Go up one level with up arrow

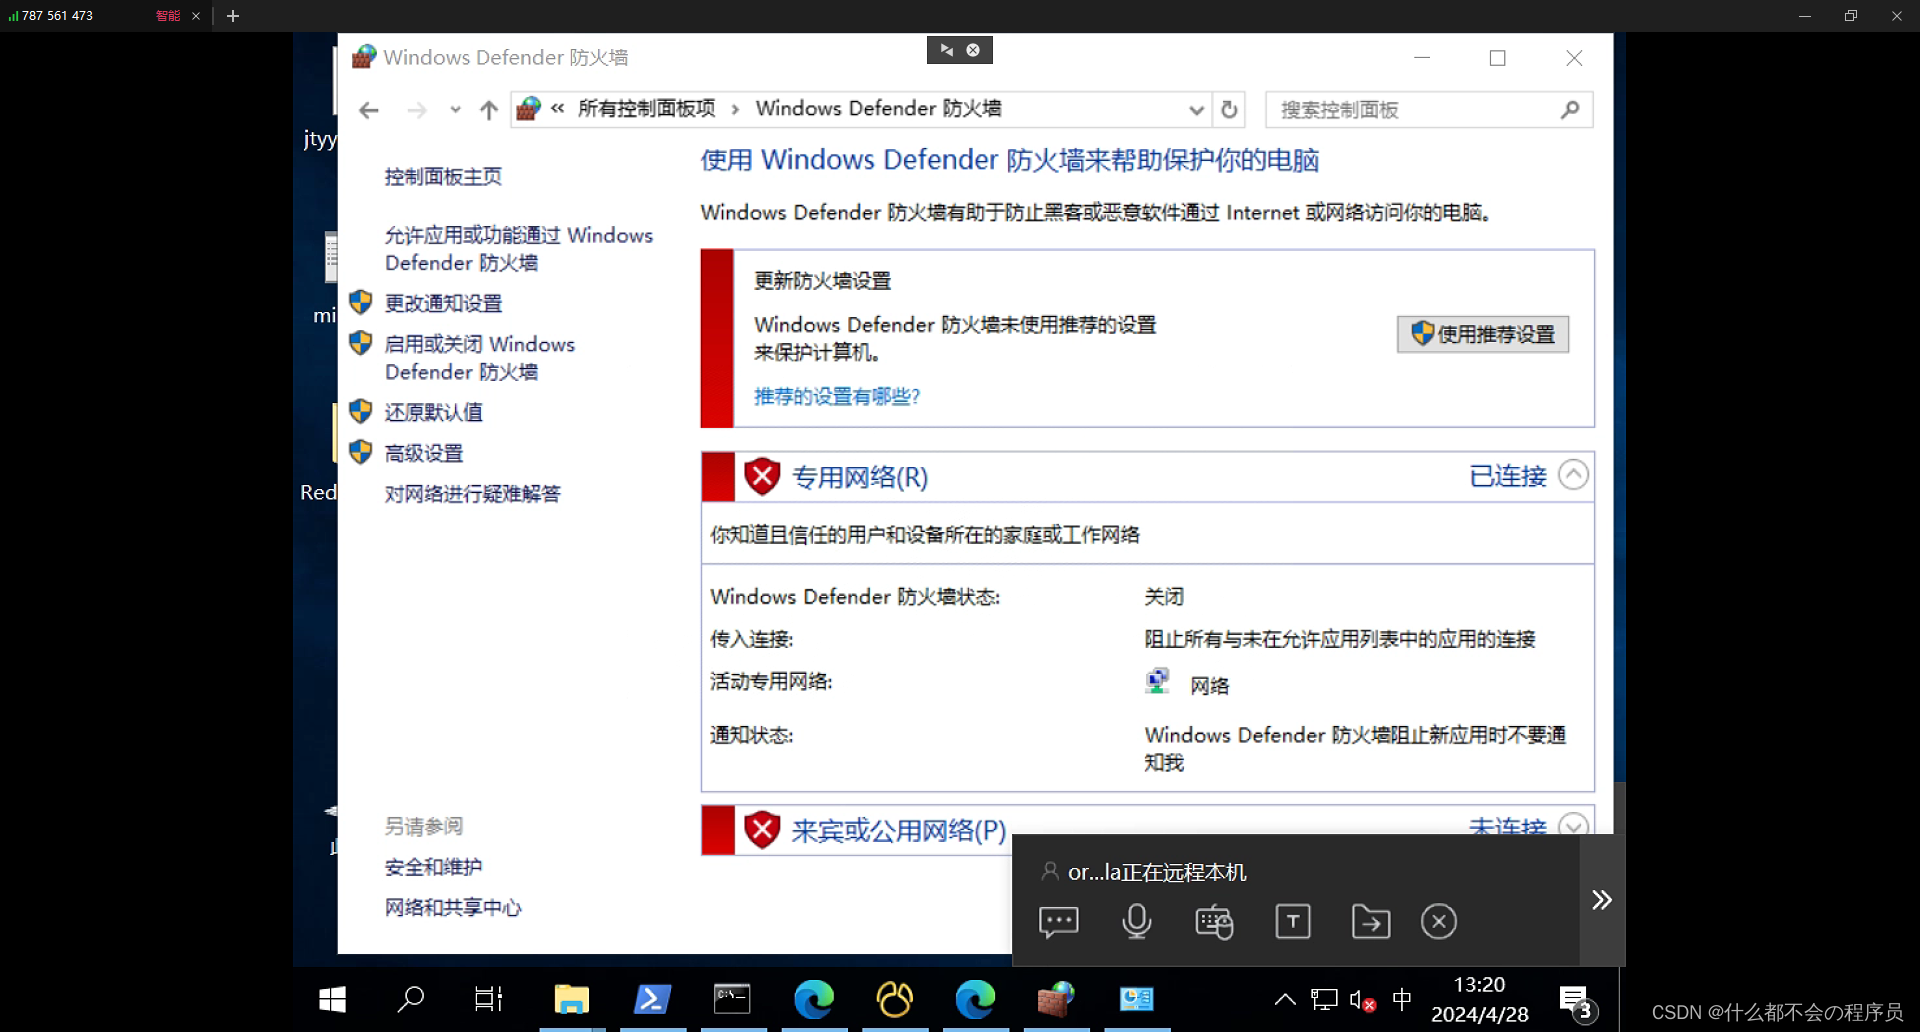coord(488,110)
